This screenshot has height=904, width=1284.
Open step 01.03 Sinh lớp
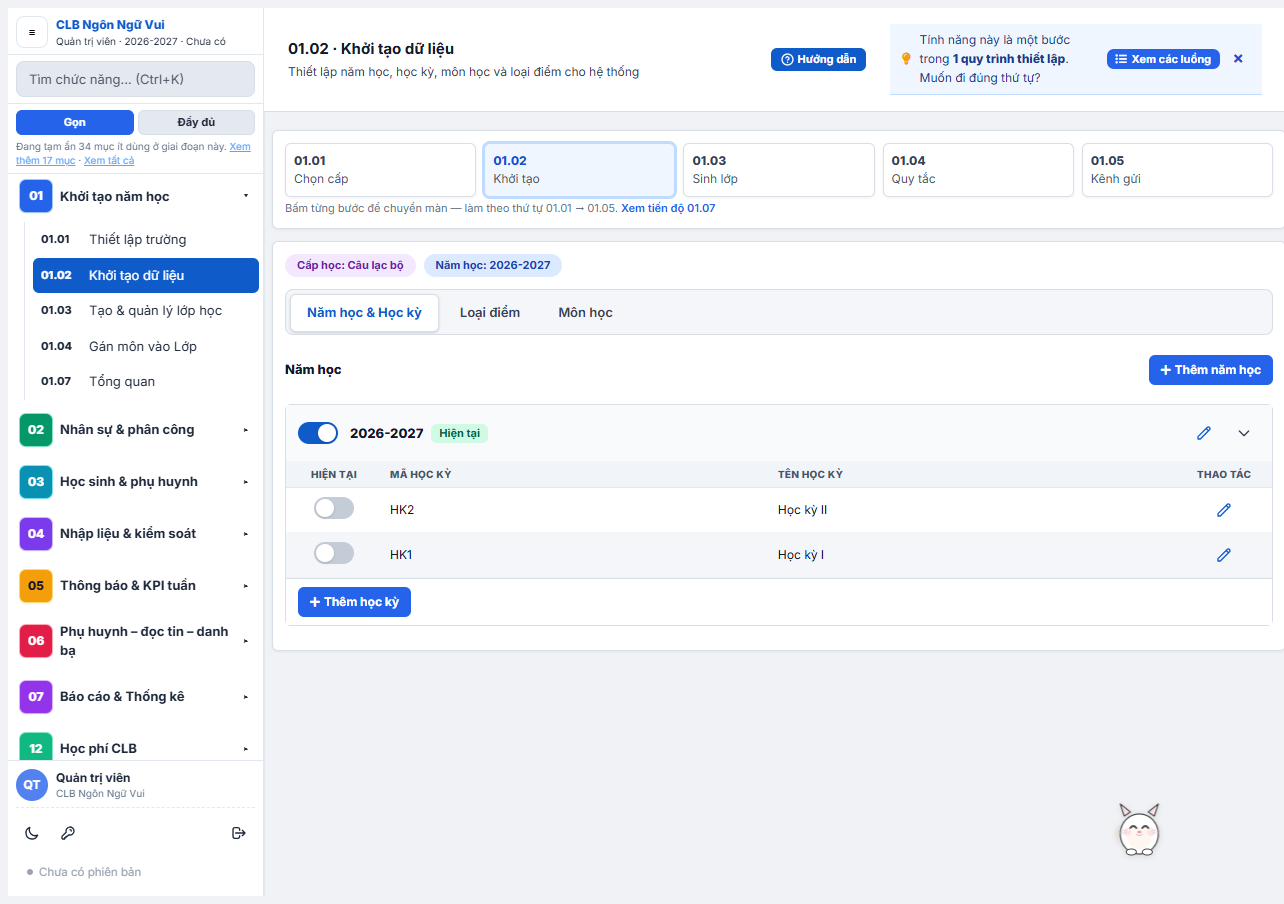click(779, 170)
